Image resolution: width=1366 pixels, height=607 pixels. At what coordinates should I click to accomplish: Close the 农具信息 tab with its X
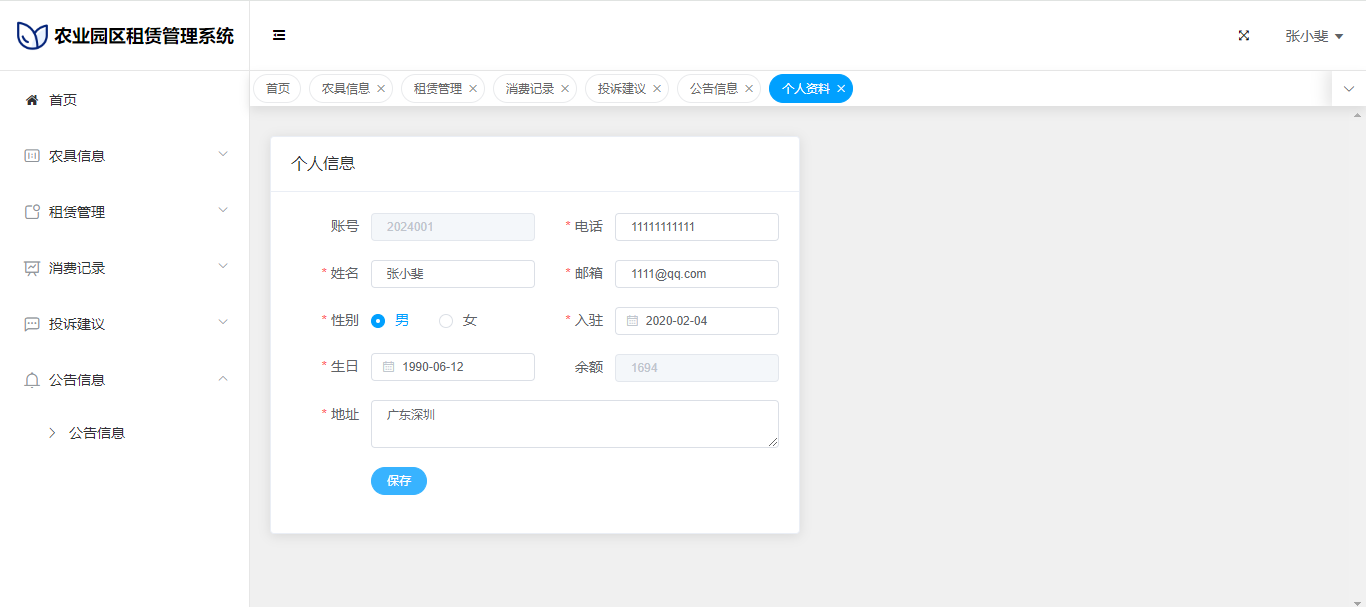pos(381,89)
